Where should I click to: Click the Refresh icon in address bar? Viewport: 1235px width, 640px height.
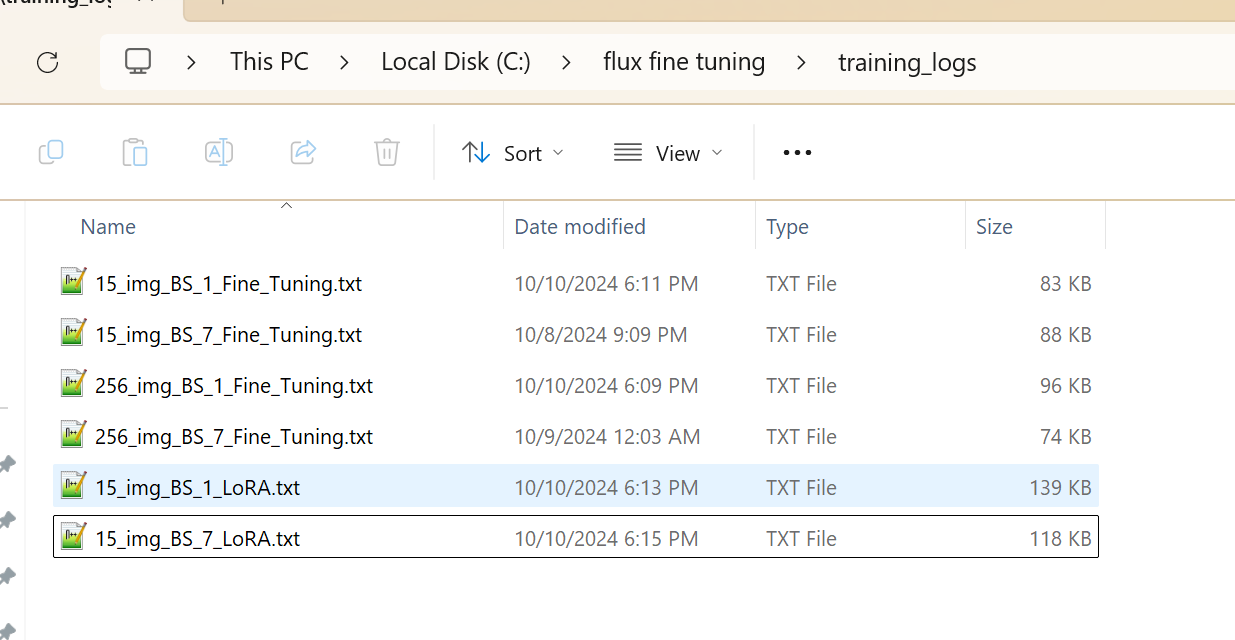tap(47, 62)
